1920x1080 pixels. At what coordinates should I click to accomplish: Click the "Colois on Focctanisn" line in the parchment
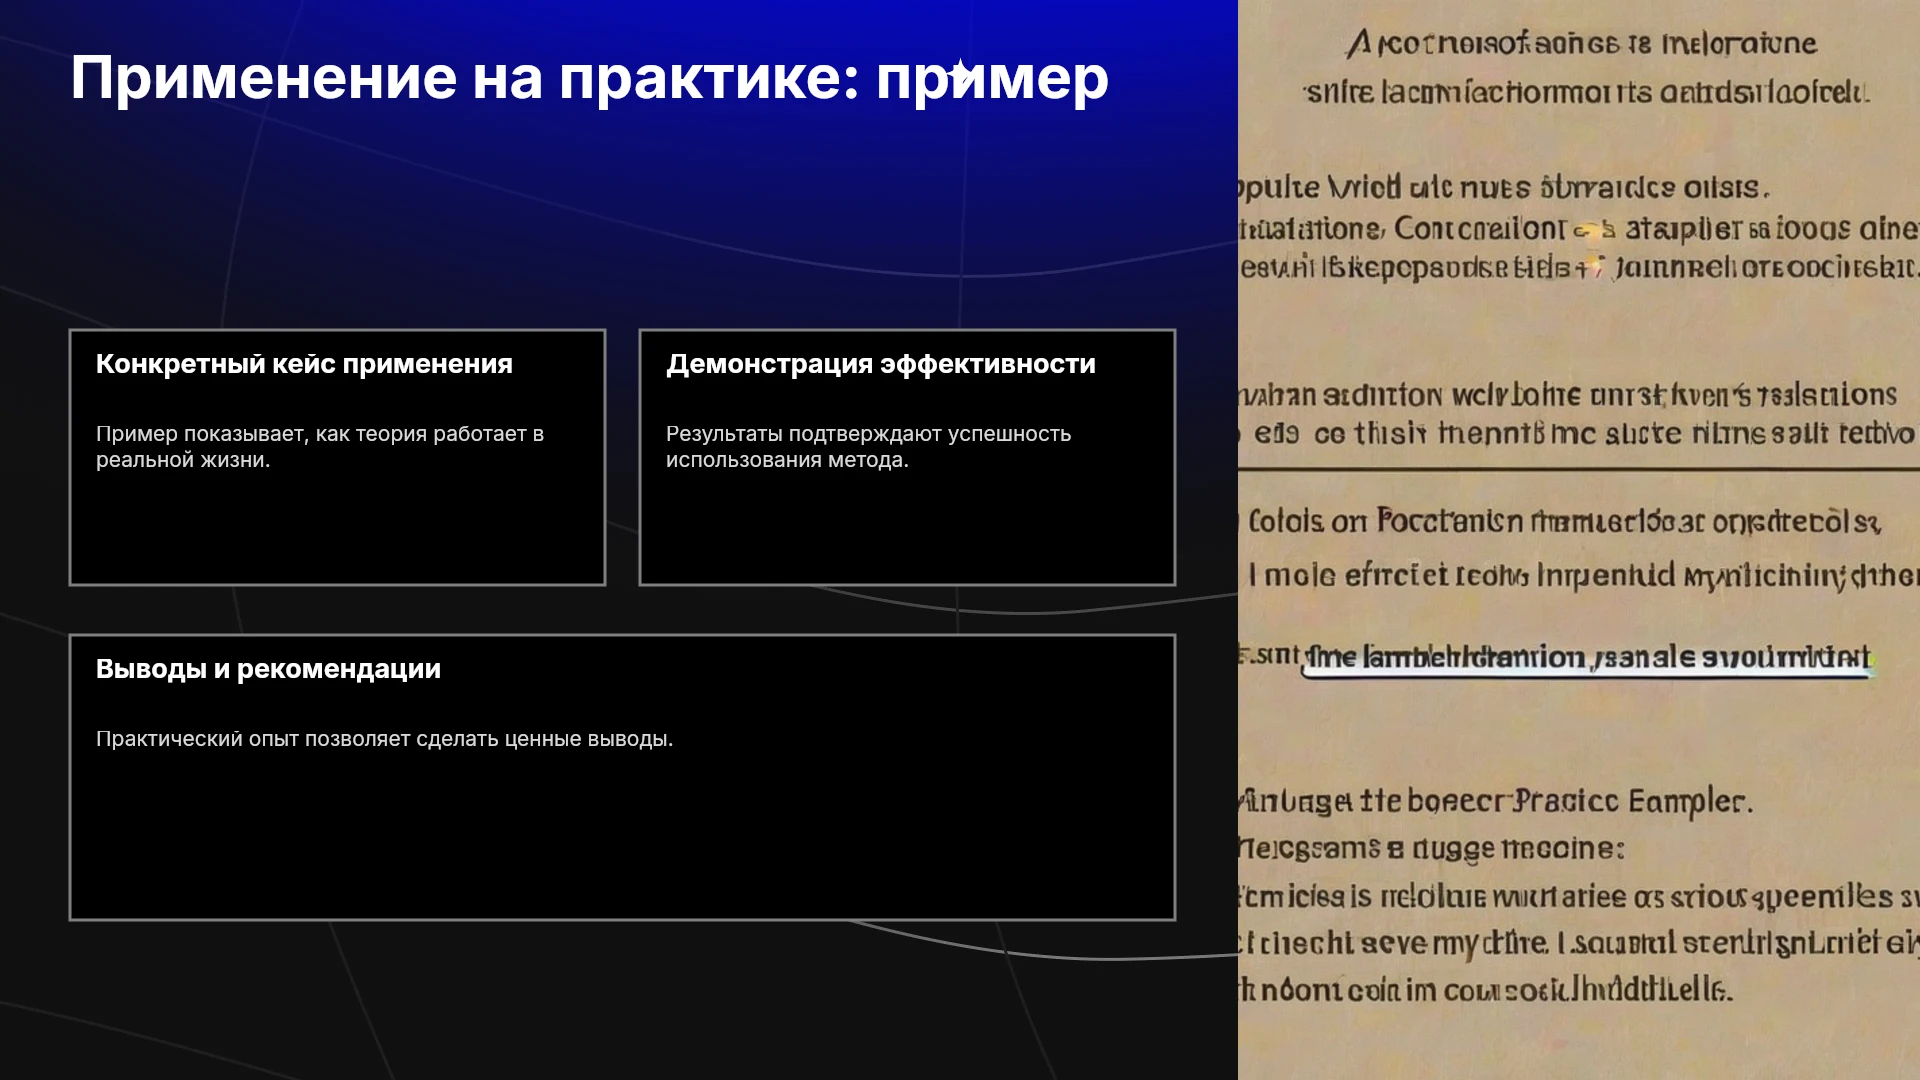(1564, 522)
